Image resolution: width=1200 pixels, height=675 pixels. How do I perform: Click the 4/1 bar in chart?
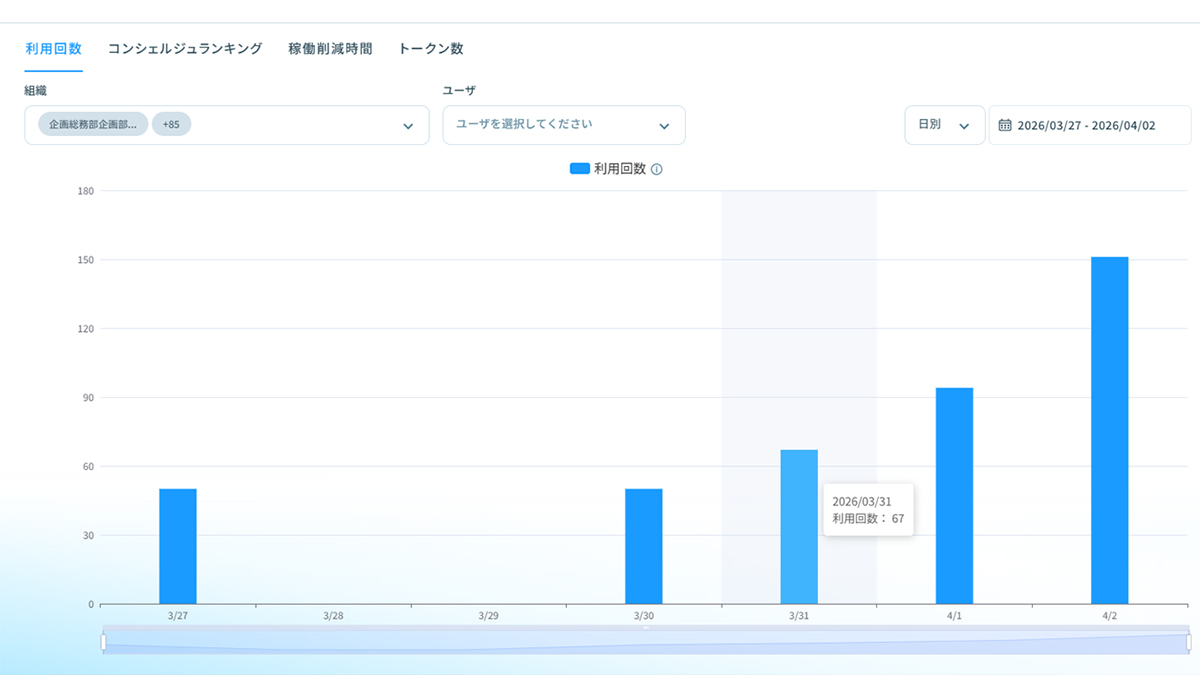[954, 496]
